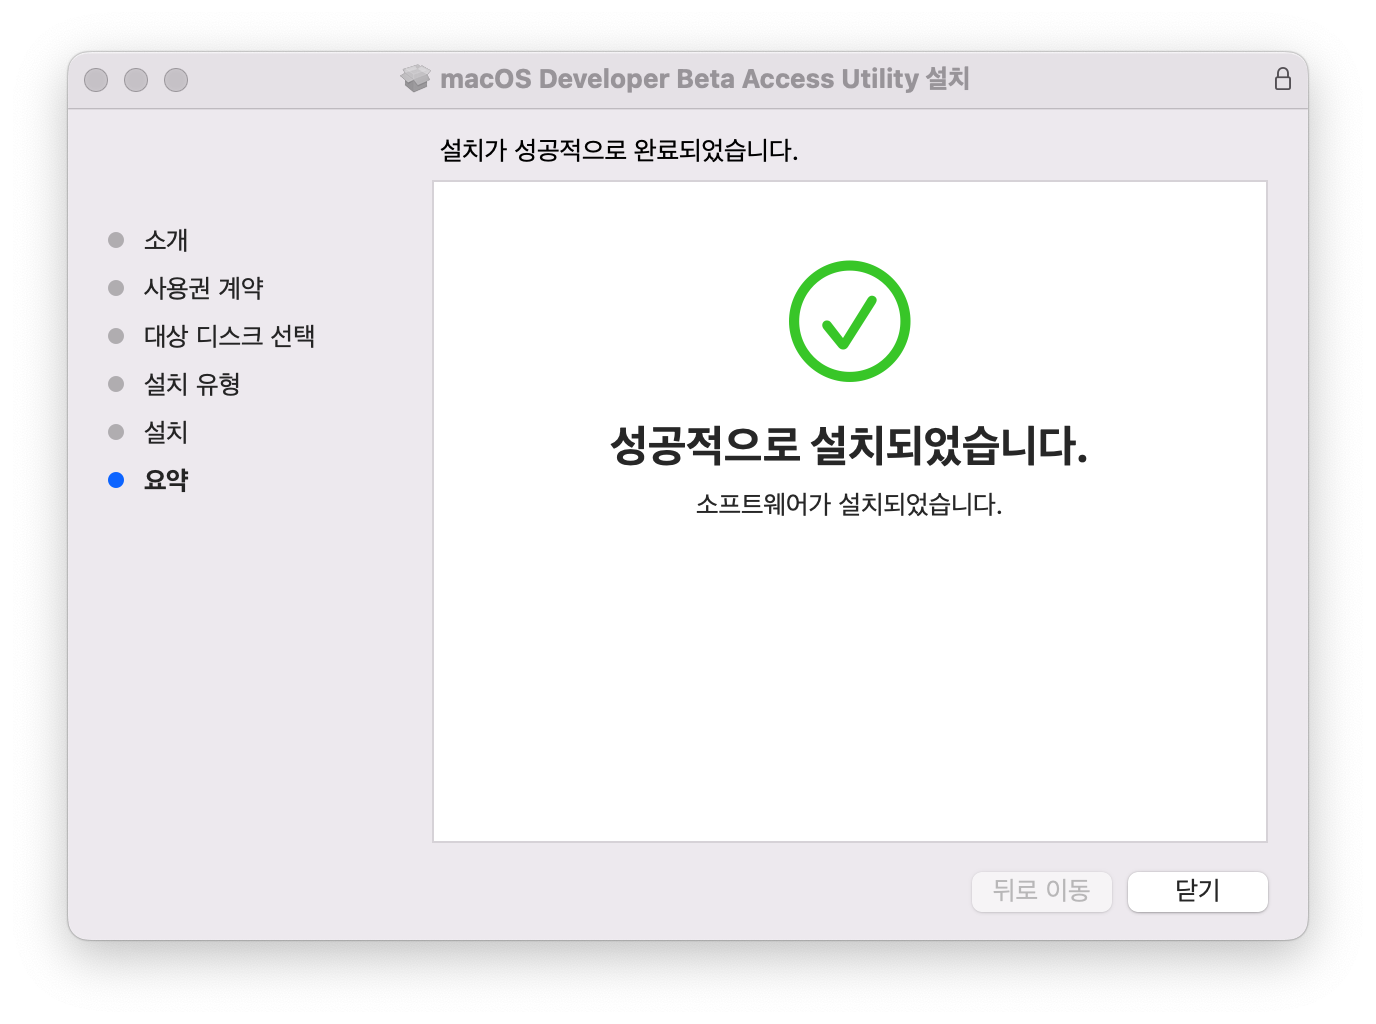Select the 설치 step in sidebar
The width and height of the screenshot is (1376, 1024).
[166, 432]
